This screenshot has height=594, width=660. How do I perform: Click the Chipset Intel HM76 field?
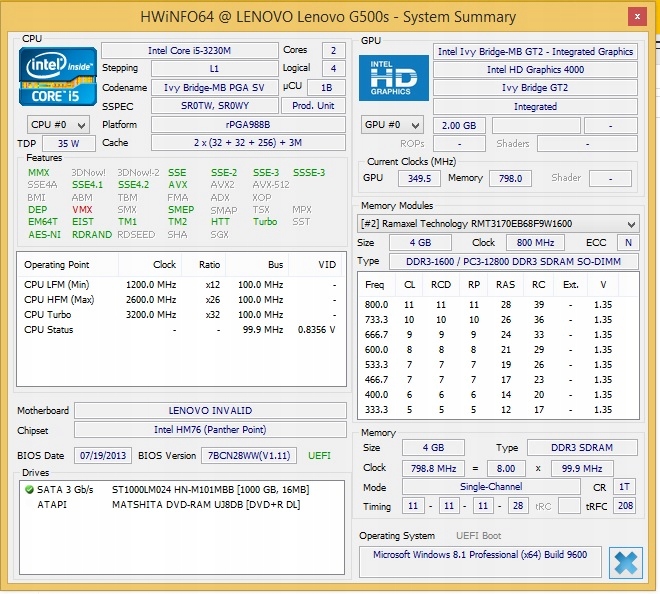pyautogui.click(x=210, y=430)
